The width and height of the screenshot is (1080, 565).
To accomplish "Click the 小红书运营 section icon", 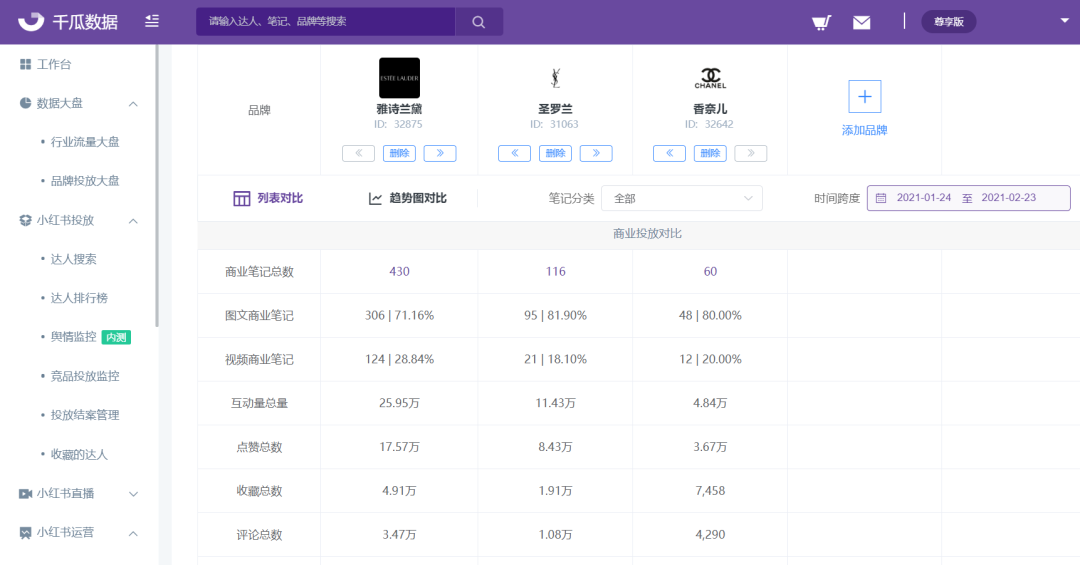I will click(25, 533).
